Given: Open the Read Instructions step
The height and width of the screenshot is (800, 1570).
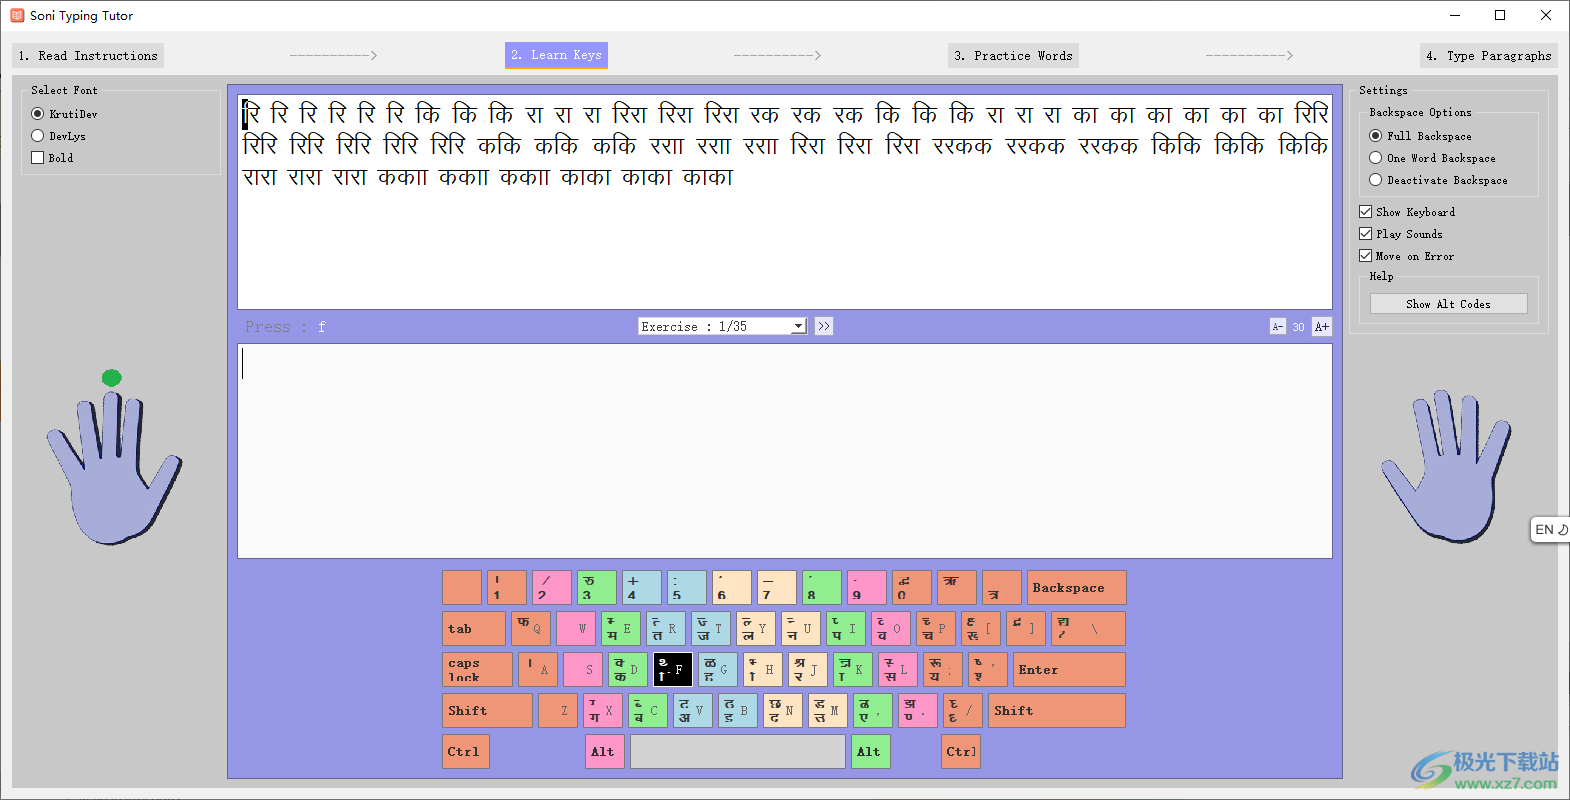Looking at the screenshot, I should pyautogui.click(x=88, y=55).
